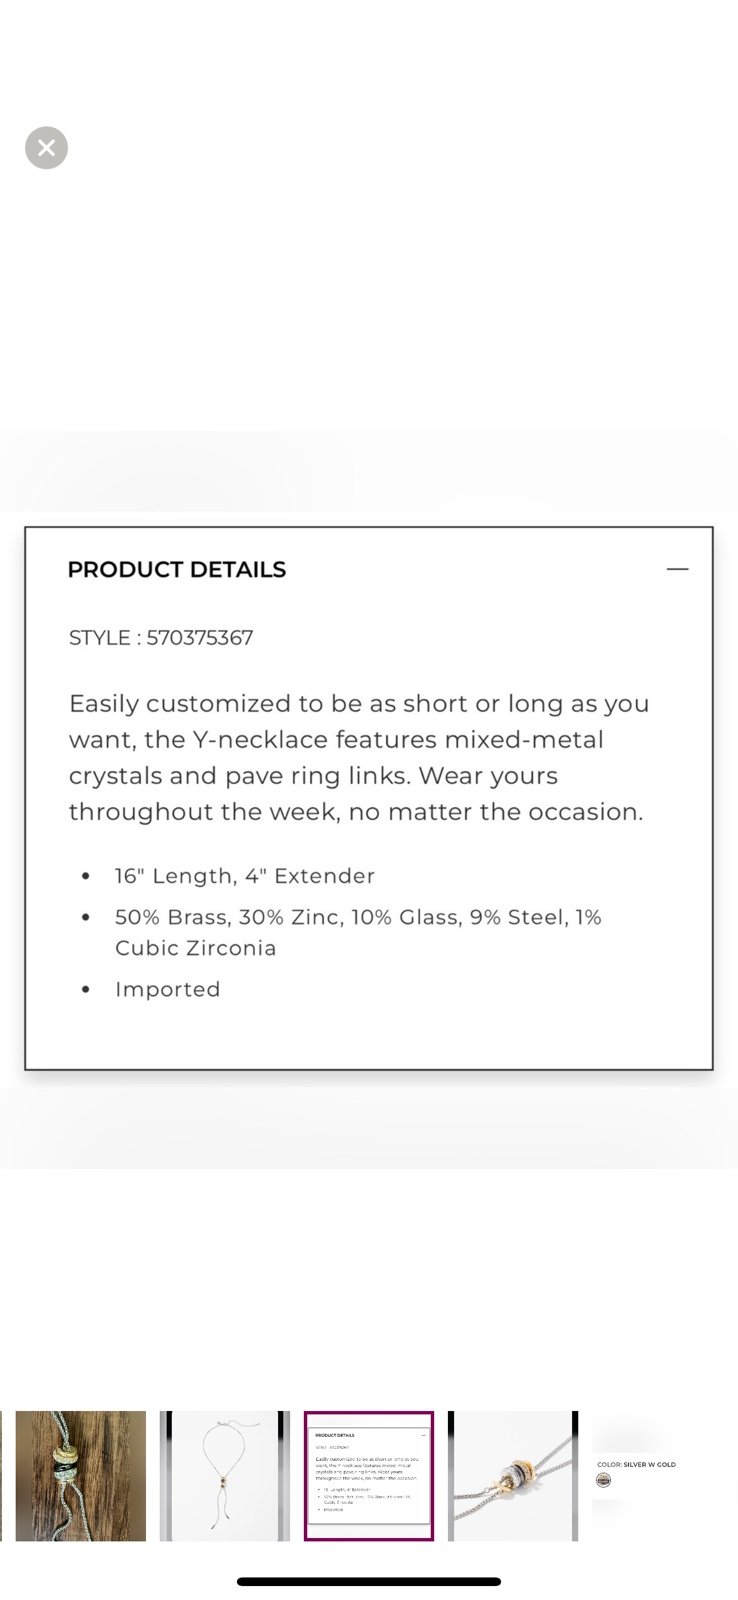Tap the partially visible thumbnail at left edge
The width and height of the screenshot is (738, 1600).
tap(1, 1476)
